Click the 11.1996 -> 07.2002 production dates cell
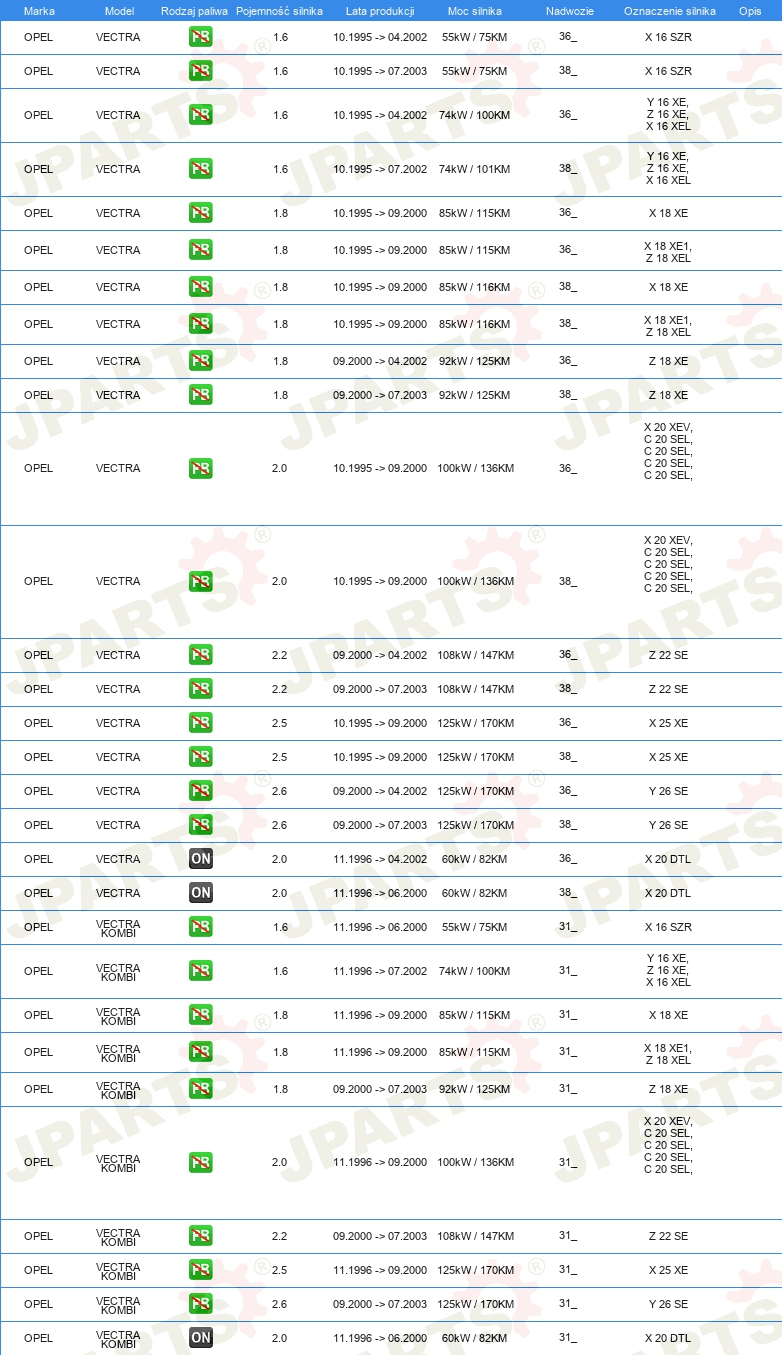Image resolution: width=782 pixels, height=1355 pixels. tap(380, 971)
